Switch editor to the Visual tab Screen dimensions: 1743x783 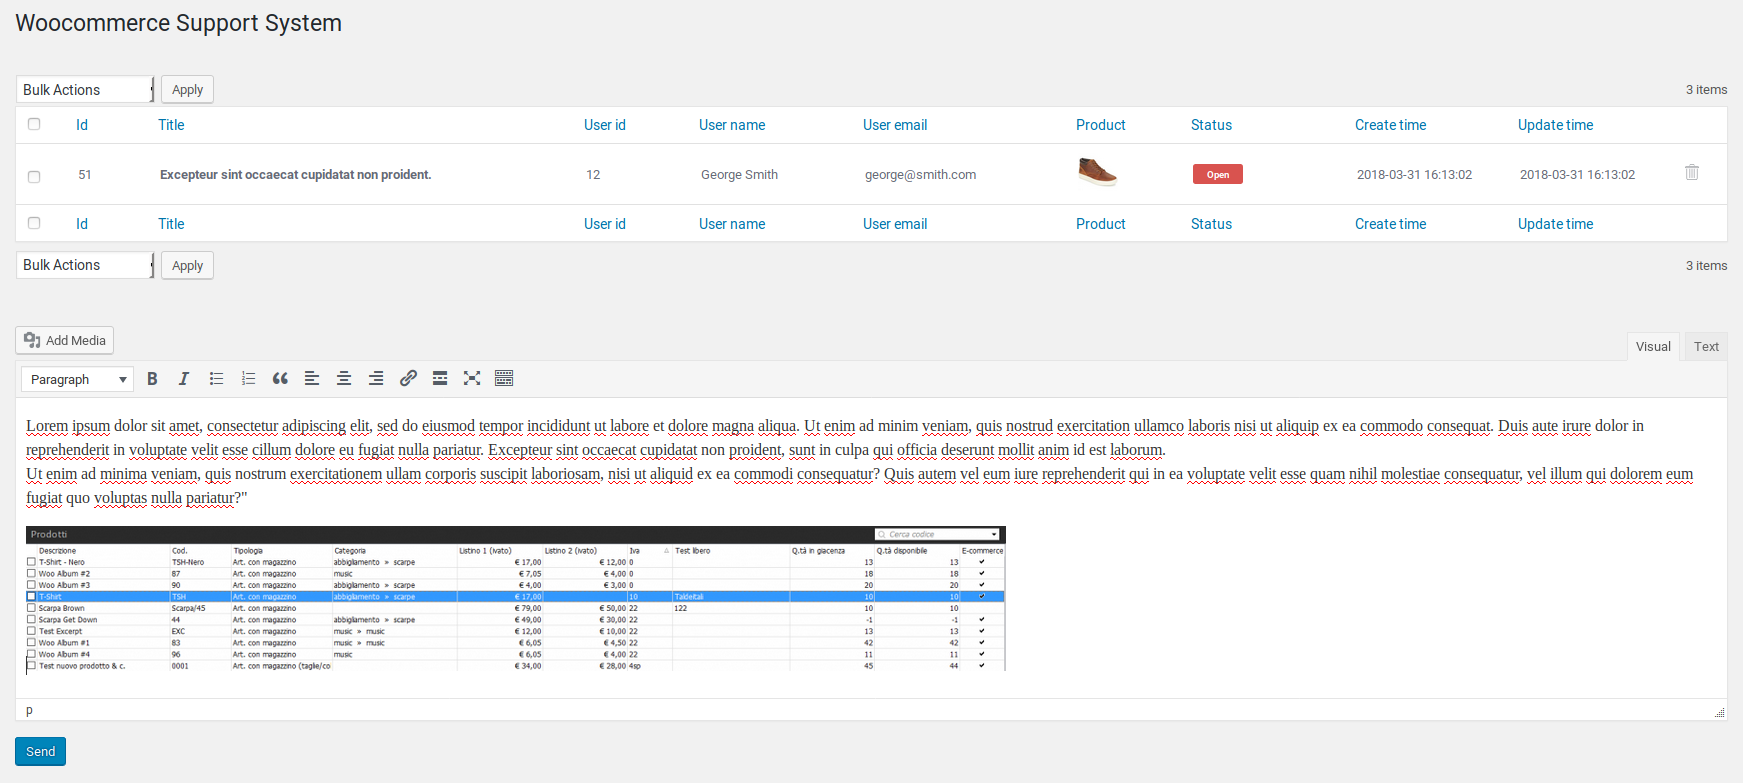click(1653, 346)
